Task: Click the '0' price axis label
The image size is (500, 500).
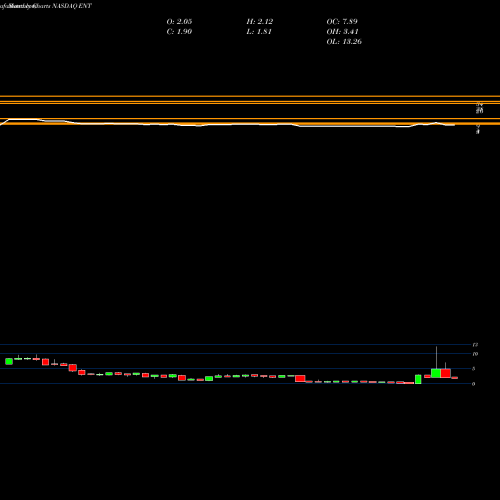Action: (x=473, y=384)
